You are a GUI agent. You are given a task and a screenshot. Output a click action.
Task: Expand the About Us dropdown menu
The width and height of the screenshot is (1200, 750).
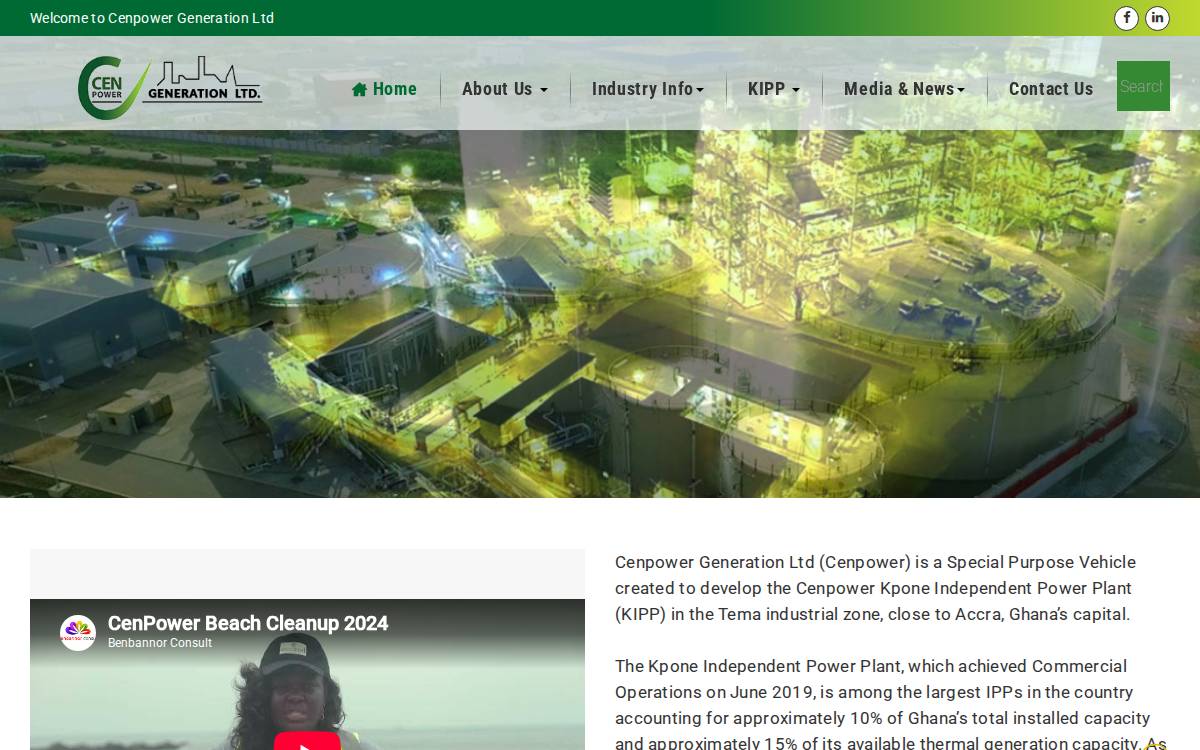pyautogui.click(x=505, y=89)
